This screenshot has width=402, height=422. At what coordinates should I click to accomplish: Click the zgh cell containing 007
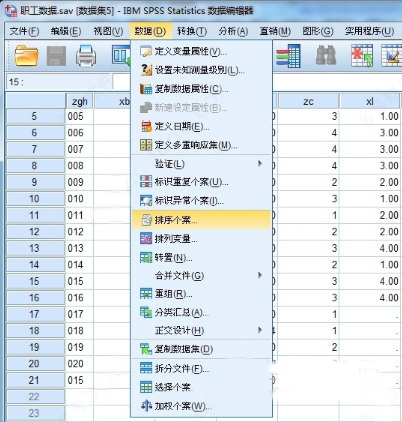click(79, 149)
